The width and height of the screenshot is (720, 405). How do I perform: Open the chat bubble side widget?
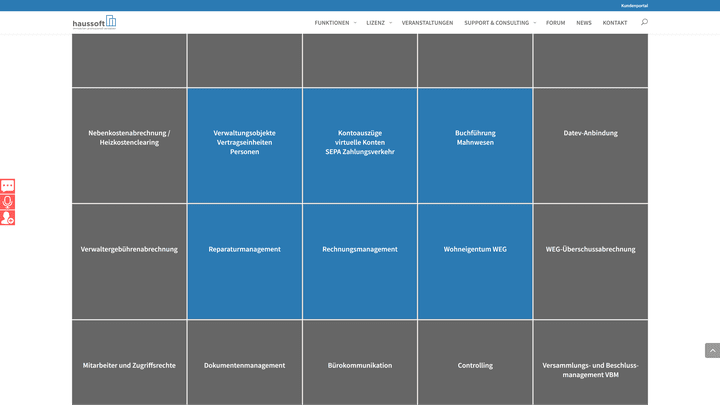(x=7, y=186)
